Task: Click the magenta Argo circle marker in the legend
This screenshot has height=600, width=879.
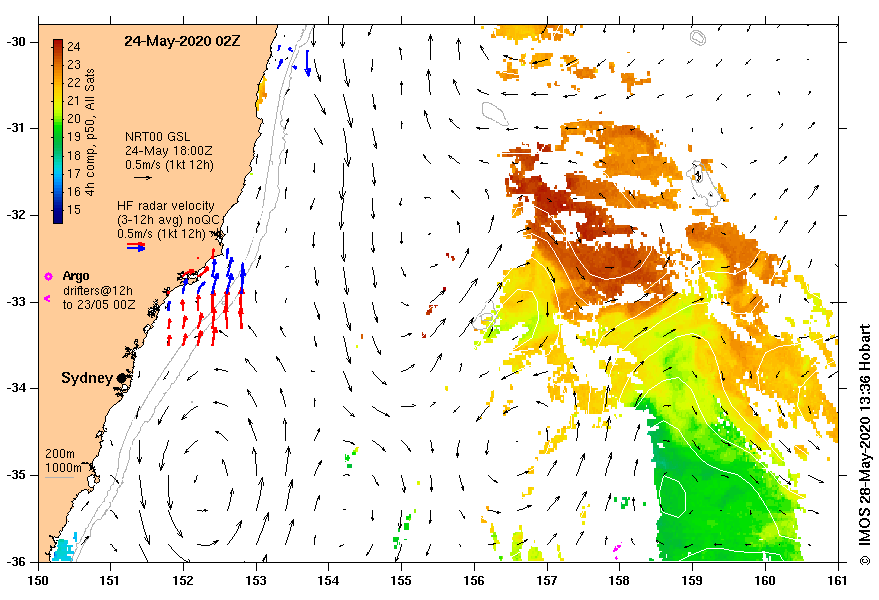Action: [x=48, y=276]
